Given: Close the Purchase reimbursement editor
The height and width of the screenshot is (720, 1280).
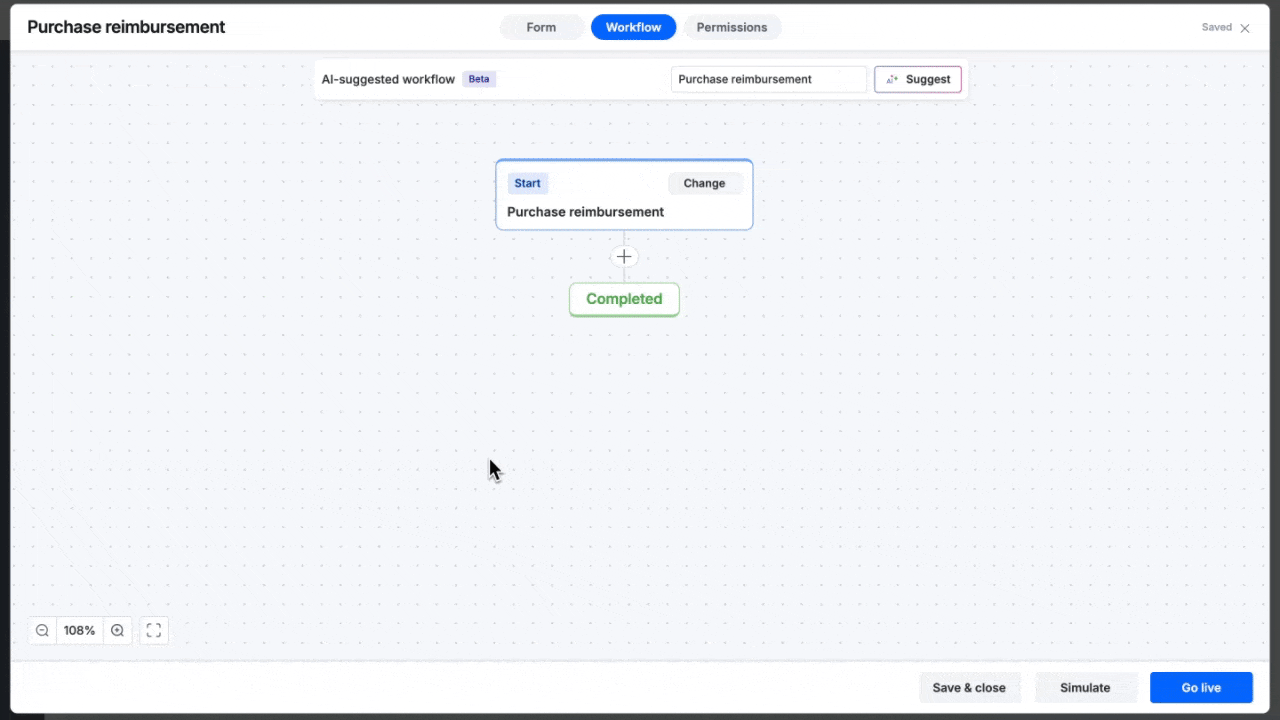Looking at the screenshot, I should (1245, 28).
